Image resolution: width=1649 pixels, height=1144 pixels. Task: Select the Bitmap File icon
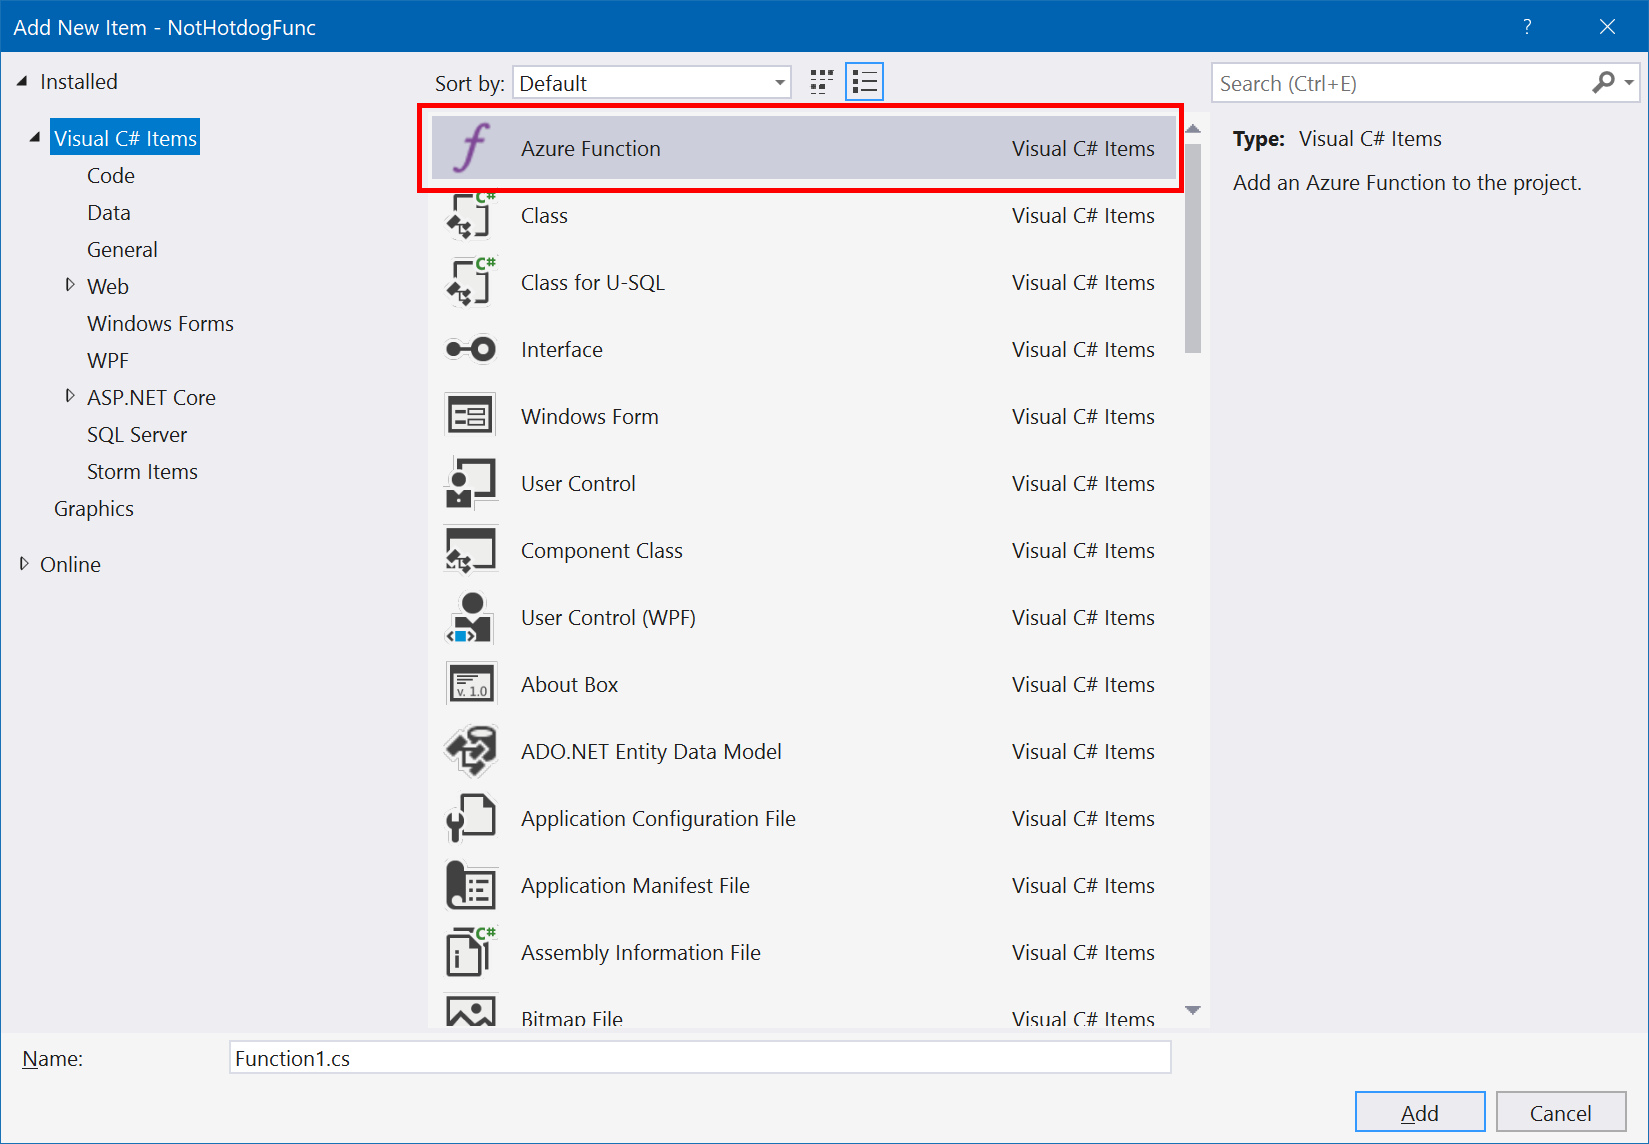[x=470, y=1012]
